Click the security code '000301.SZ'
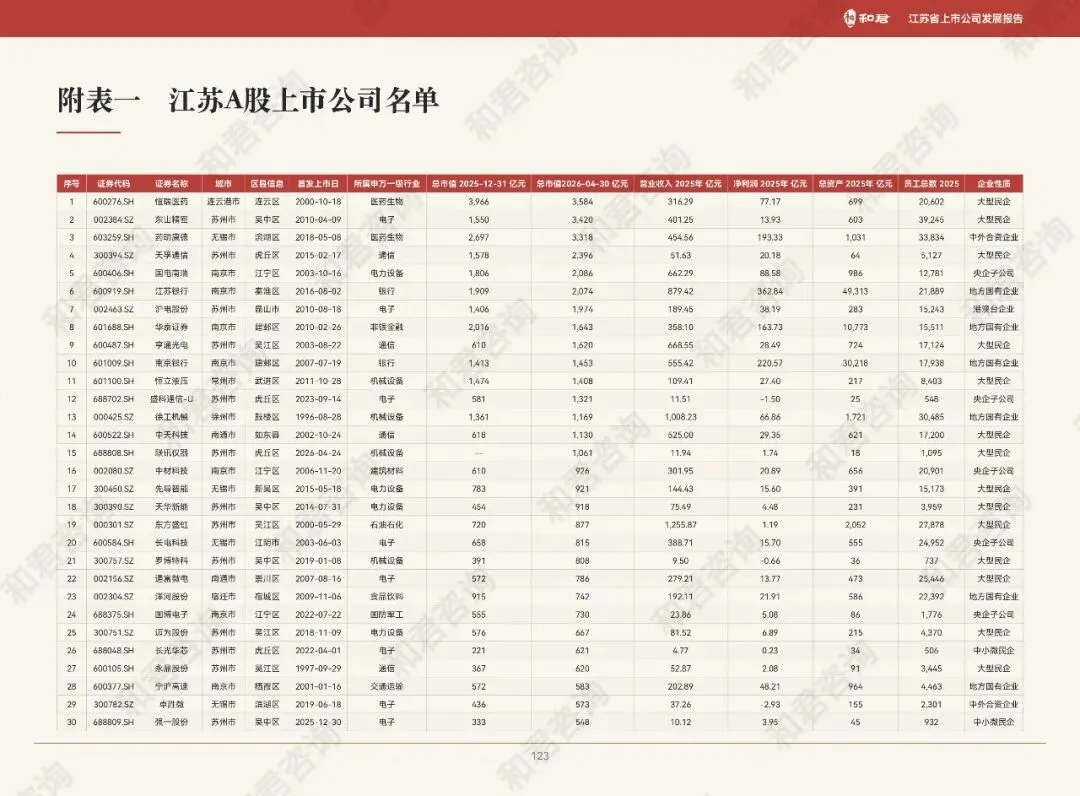The width and height of the screenshot is (1080, 796). click(x=114, y=525)
